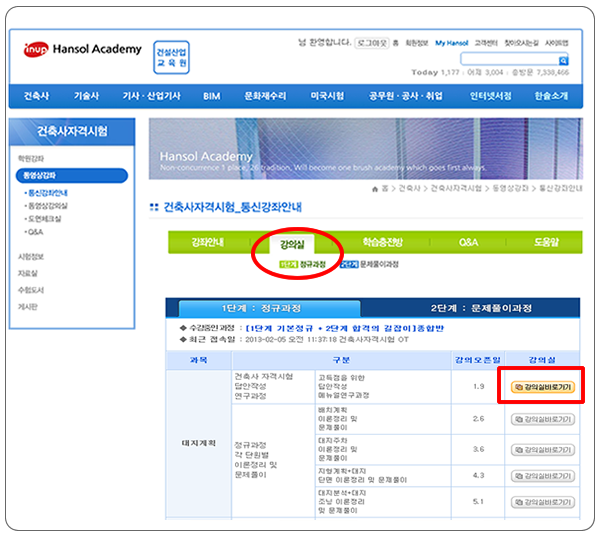Open the 회원정보 member info link

click(417, 43)
